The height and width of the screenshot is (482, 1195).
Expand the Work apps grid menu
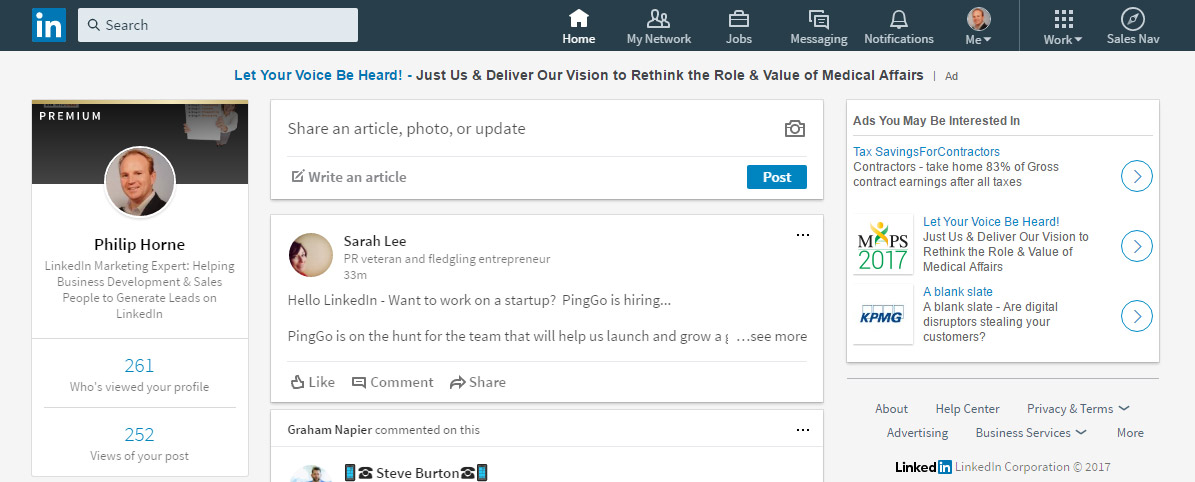coord(1063,26)
